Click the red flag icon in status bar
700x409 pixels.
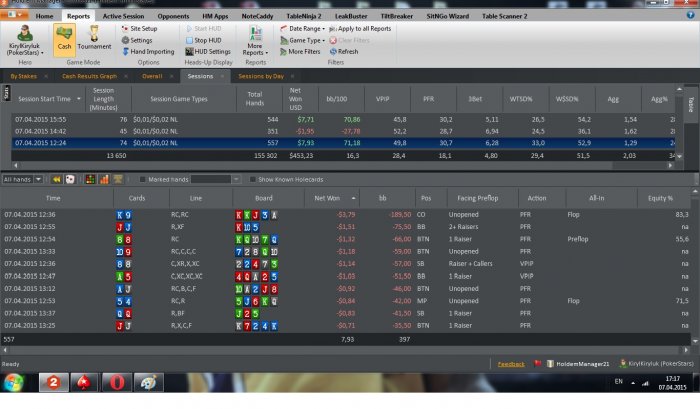click(x=538, y=364)
